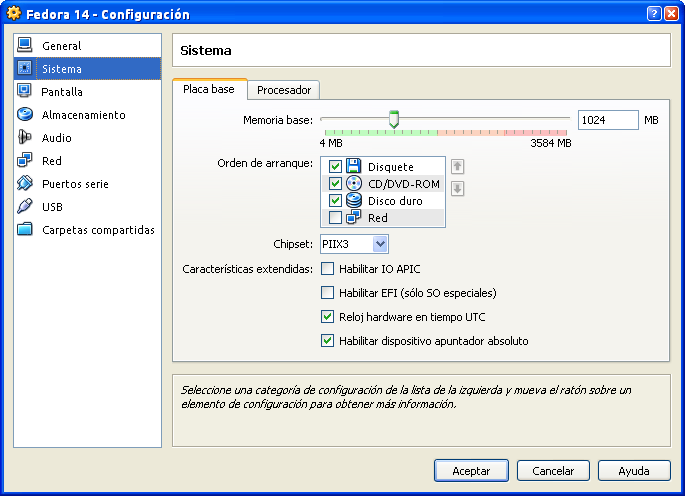Click the CD/DVD-ROM disc icon in boot order
685x496 pixels.
[x=353, y=183]
